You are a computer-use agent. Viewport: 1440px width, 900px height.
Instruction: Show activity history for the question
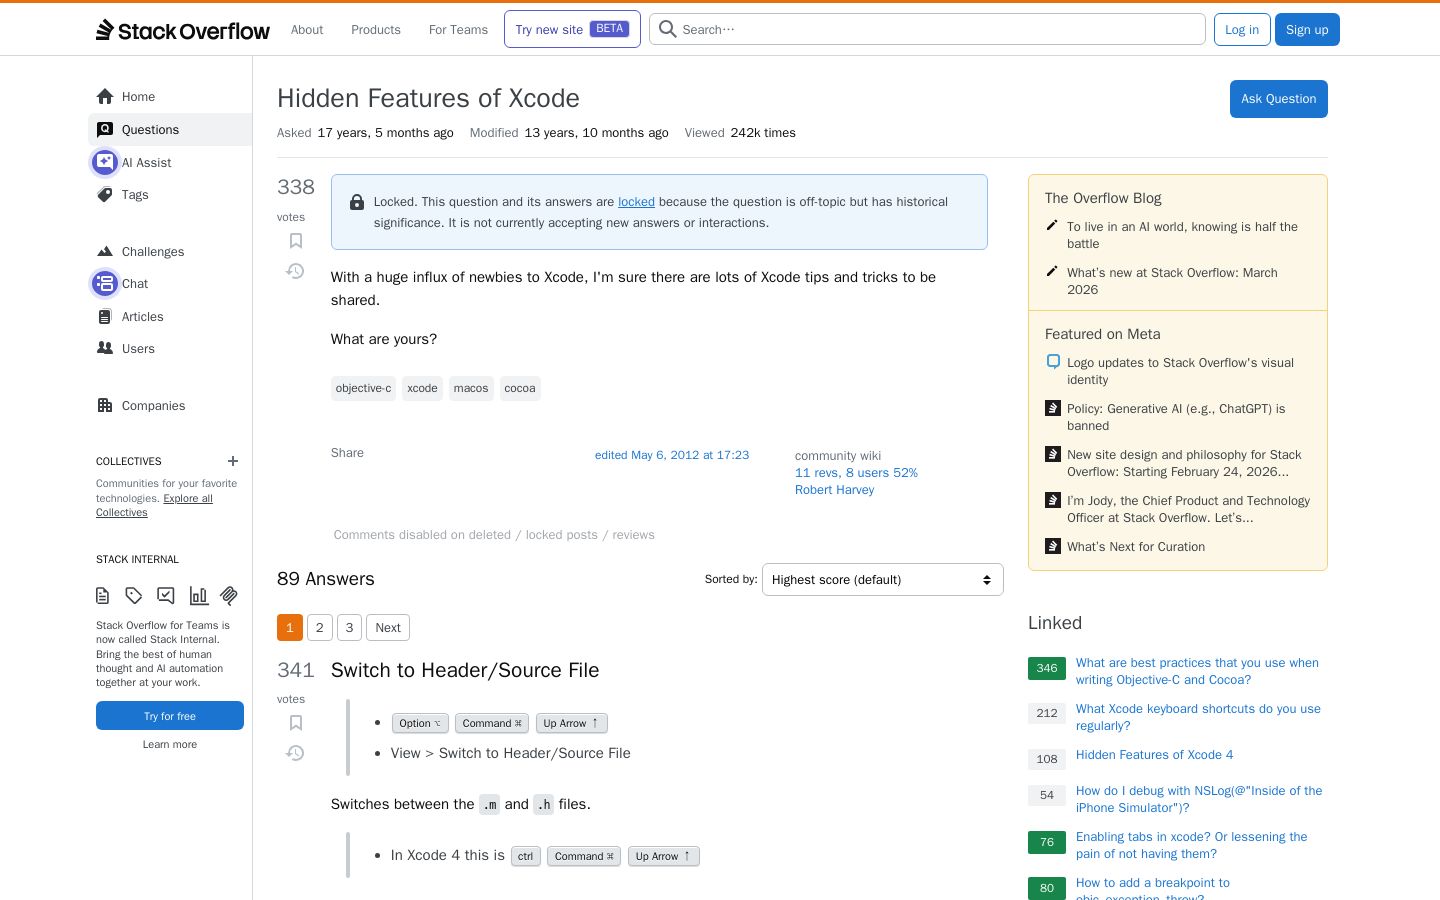(295, 271)
